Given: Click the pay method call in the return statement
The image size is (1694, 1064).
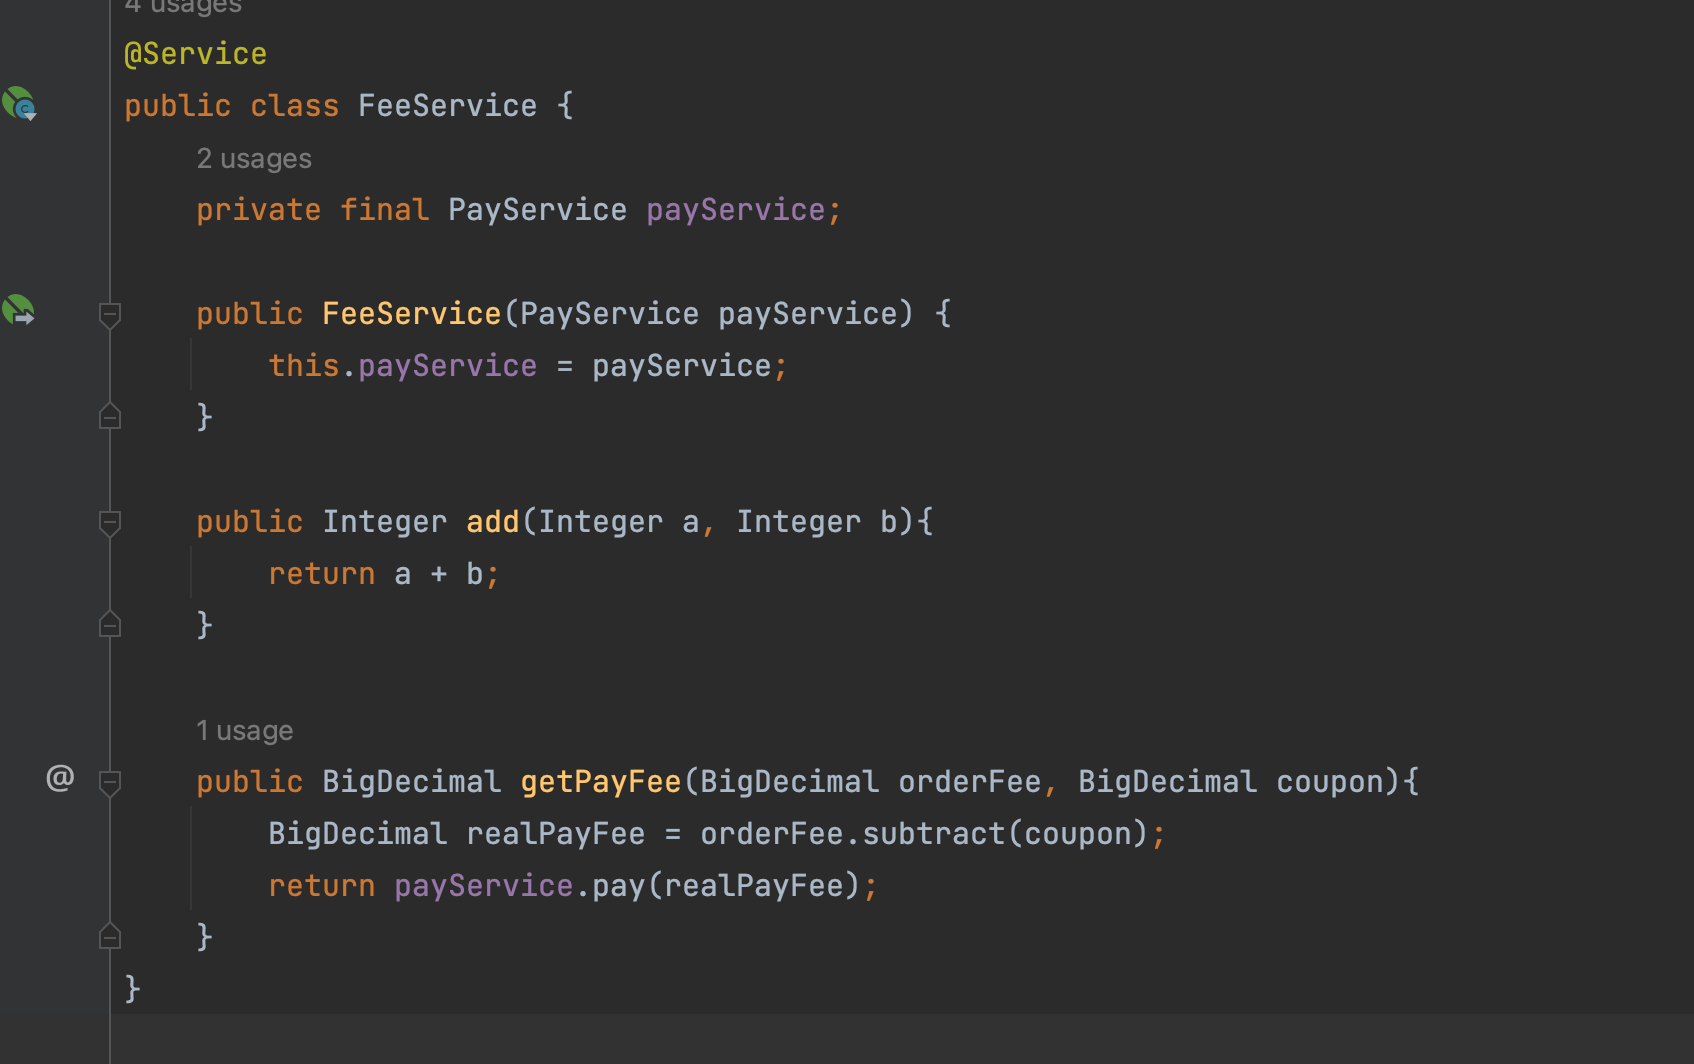Looking at the screenshot, I should pos(619,886).
